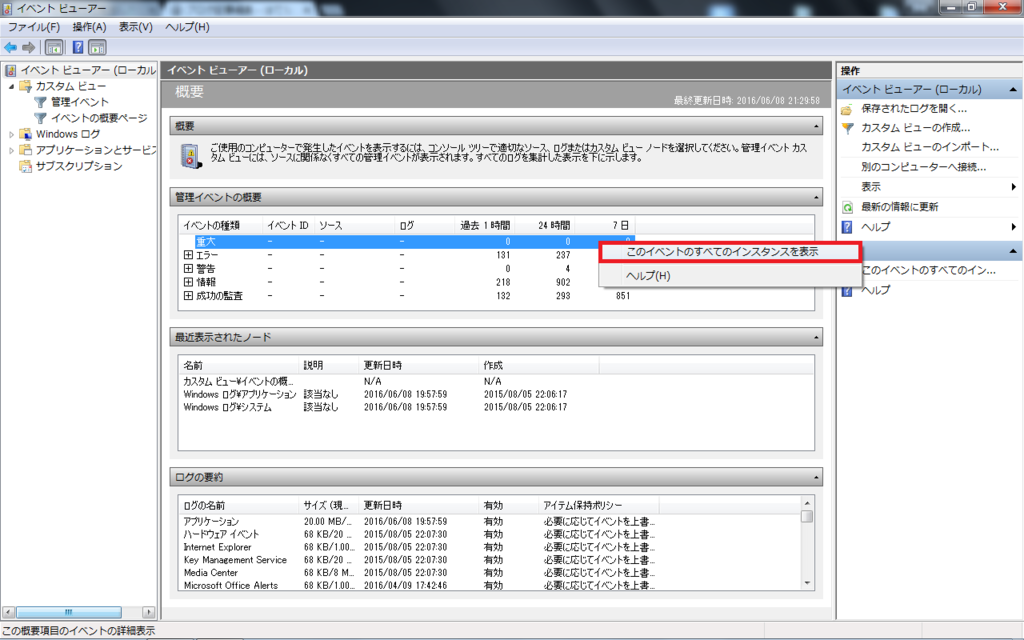Image resolution: width=1024 pixels, height=640 pixels.
Task: Select the Key Management Service log row
Action: (x=419, y=560)
